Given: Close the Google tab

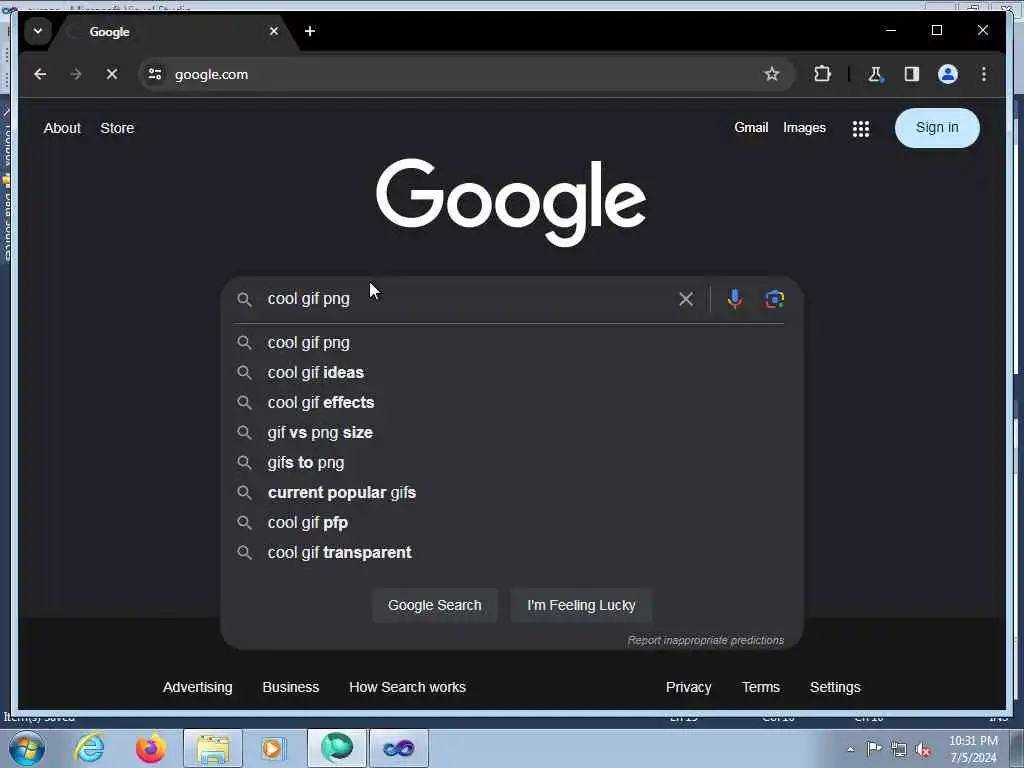Looking at the screenshot, I should [274, 31].
